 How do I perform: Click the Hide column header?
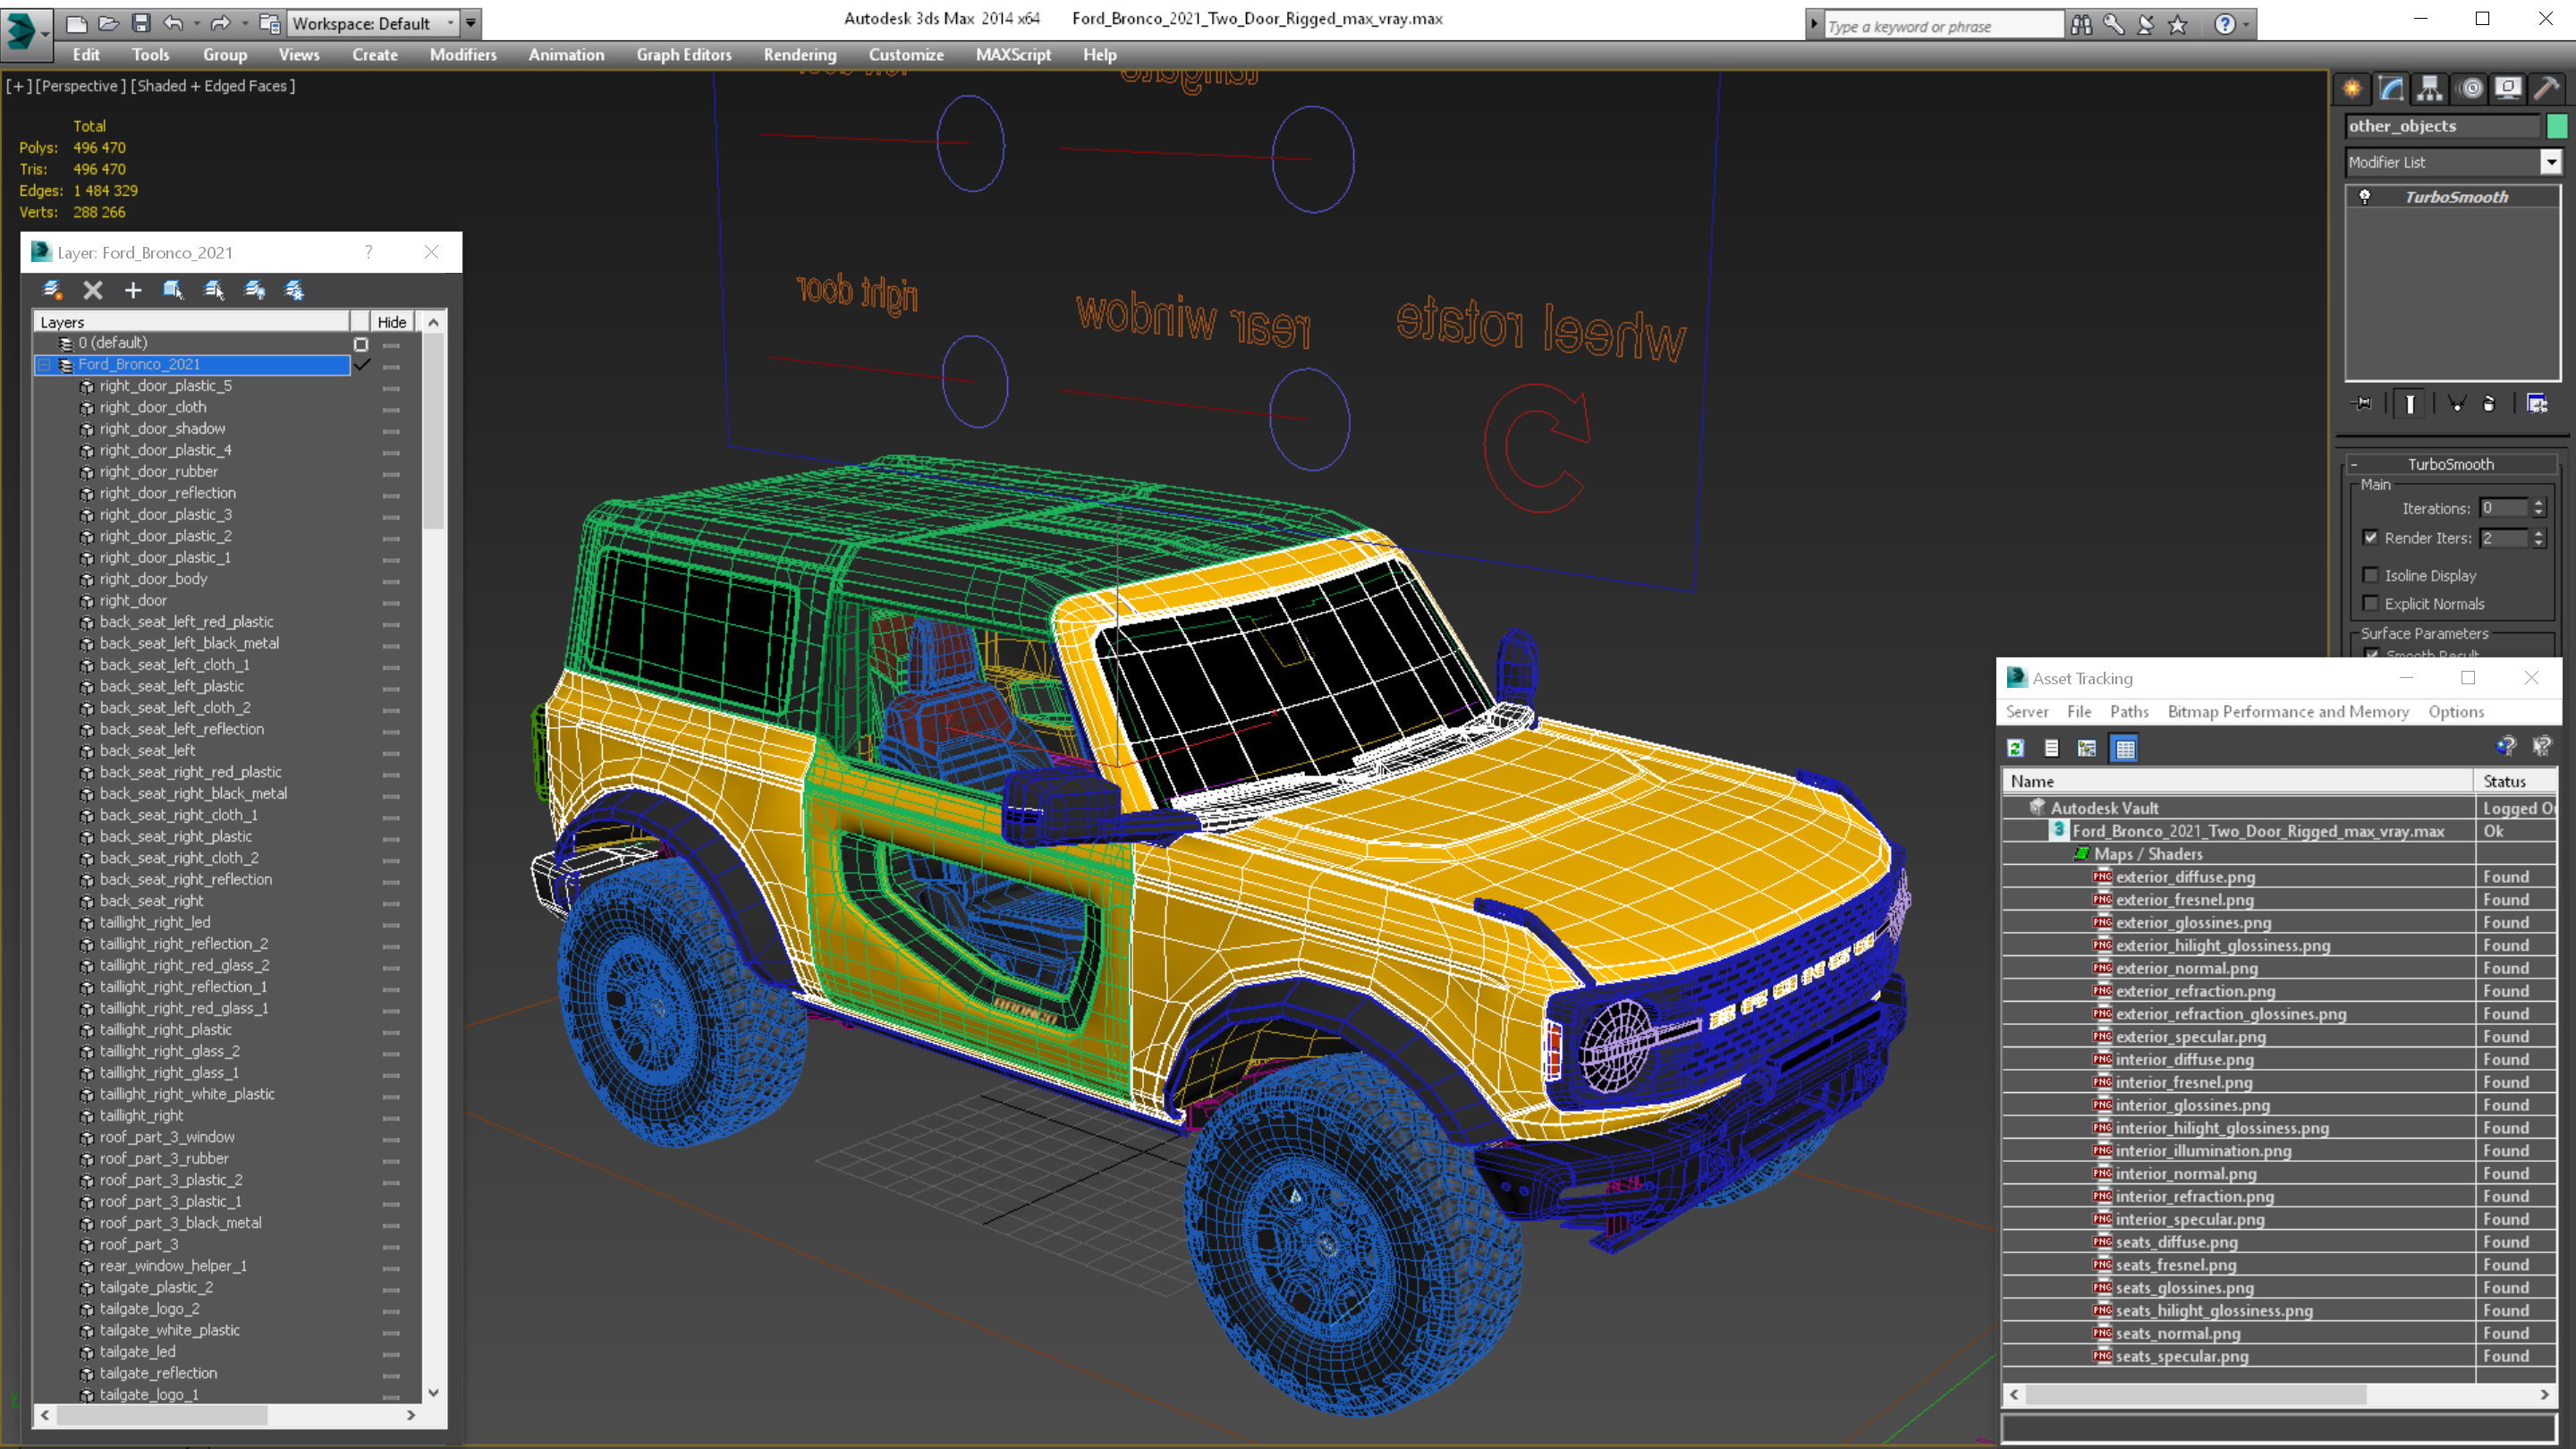[x=392, y=322]
